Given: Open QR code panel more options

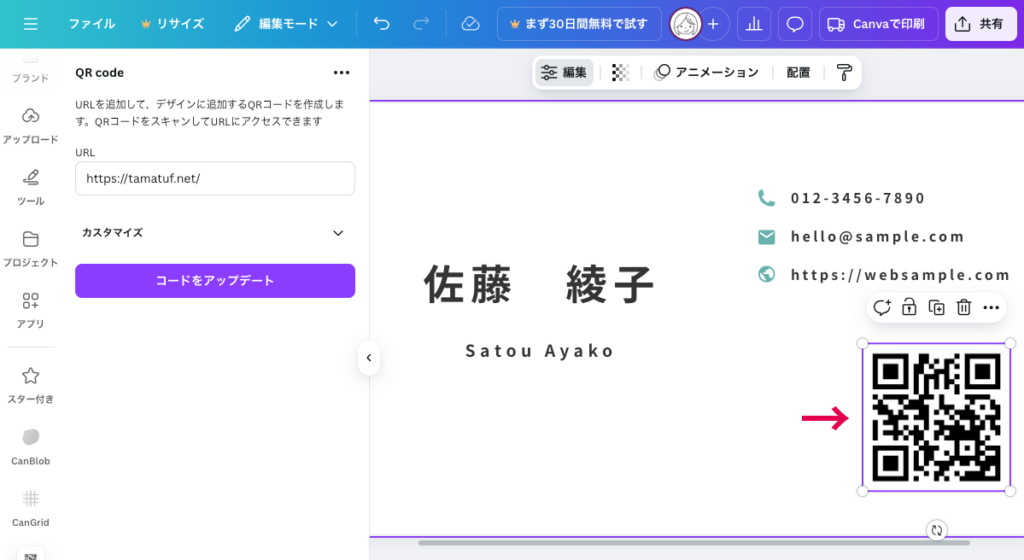Looking at the screenshot, I should [x=342, y=72].
